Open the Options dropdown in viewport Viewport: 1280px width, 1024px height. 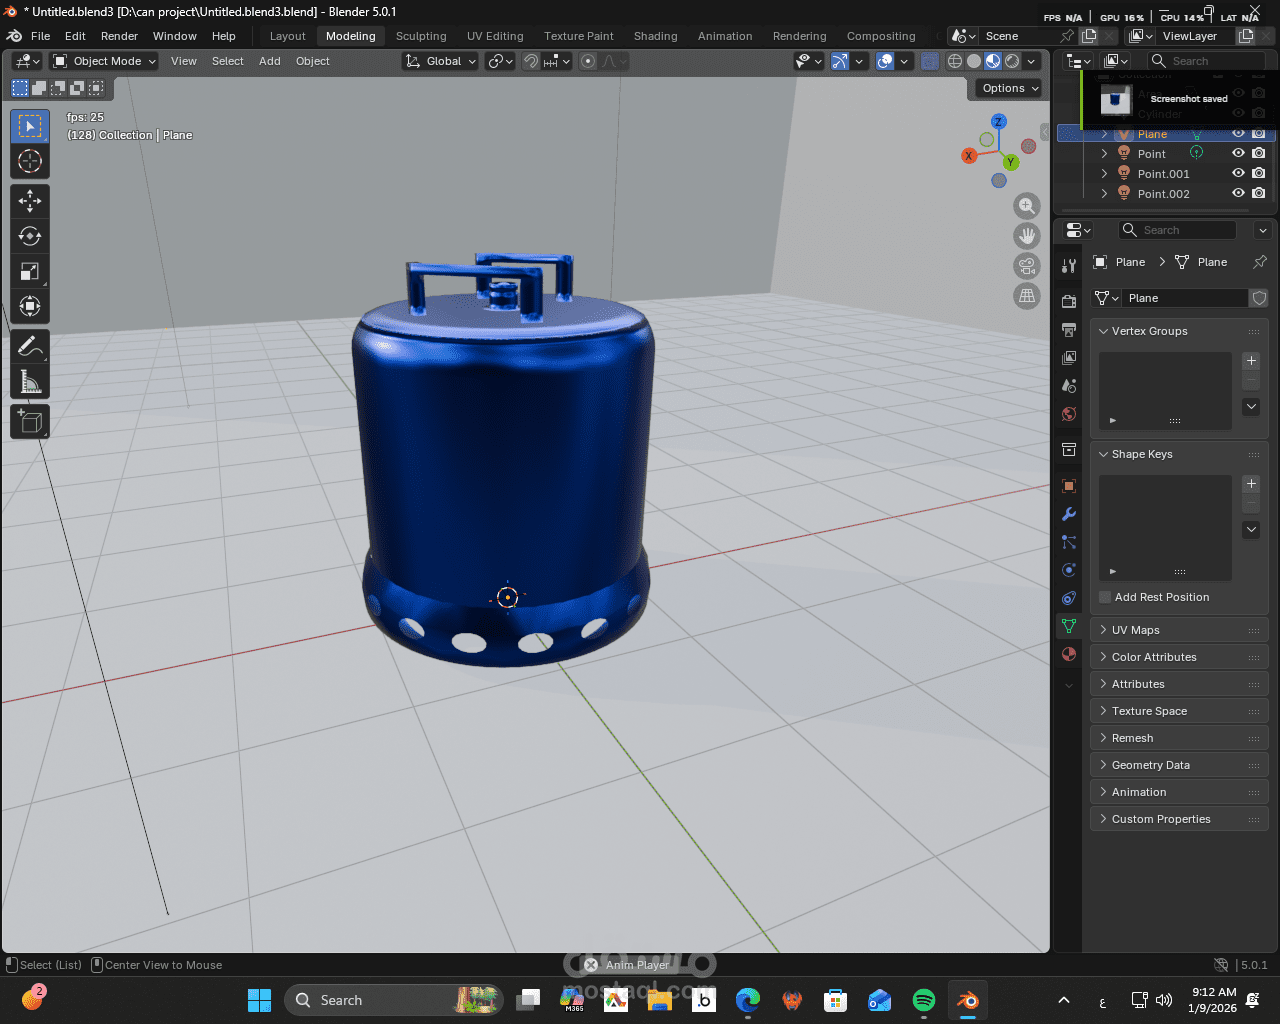coord(1010,88)
